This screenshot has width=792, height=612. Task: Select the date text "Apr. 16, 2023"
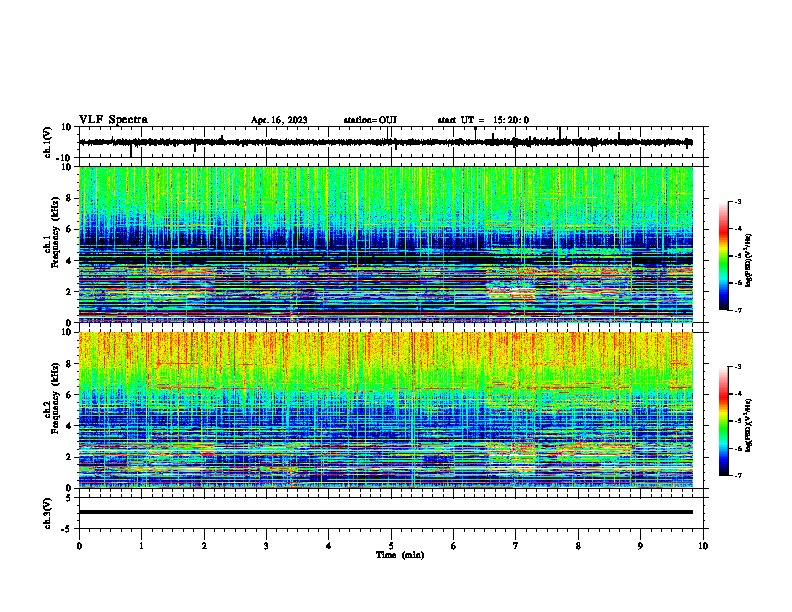(x=279, y=120)
